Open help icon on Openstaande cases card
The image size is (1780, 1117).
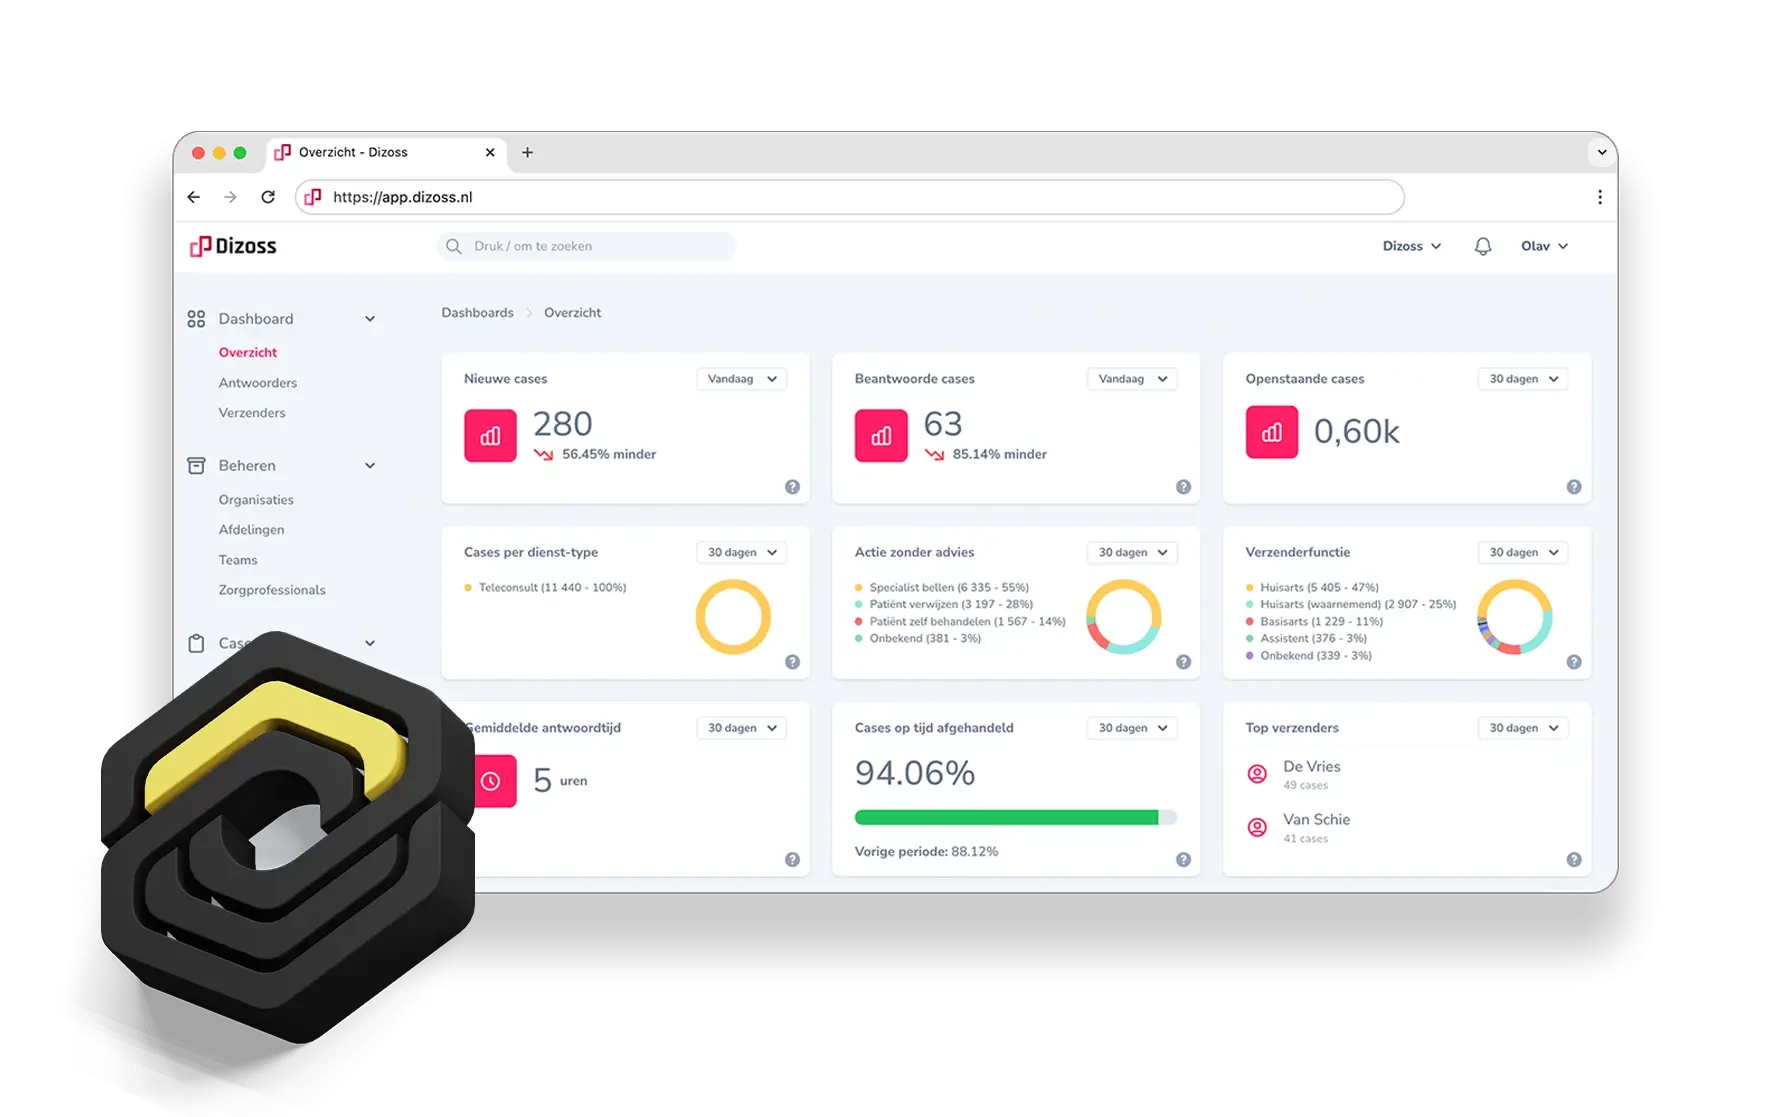(1574, 487)
